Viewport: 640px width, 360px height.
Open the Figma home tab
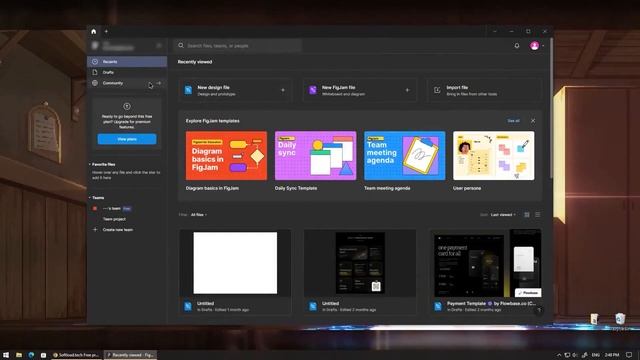[x=93, y=31]
